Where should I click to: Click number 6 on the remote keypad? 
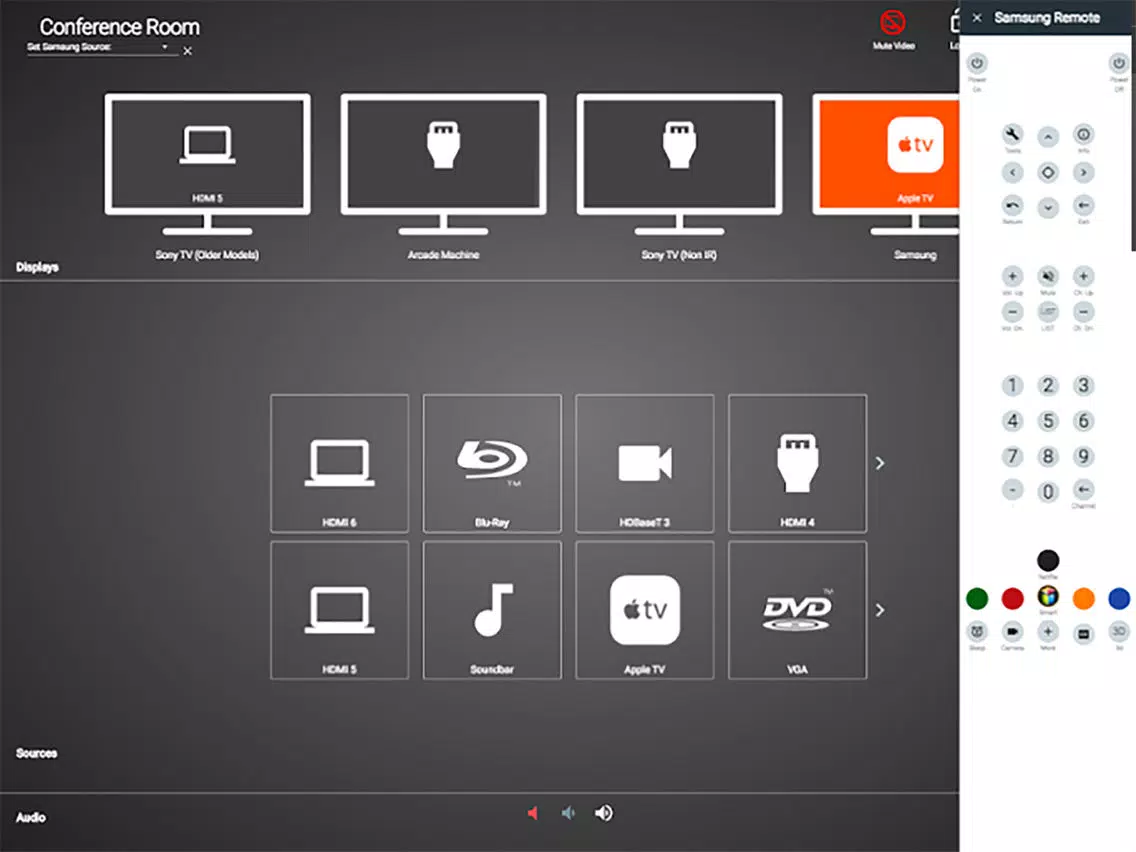1083,421
